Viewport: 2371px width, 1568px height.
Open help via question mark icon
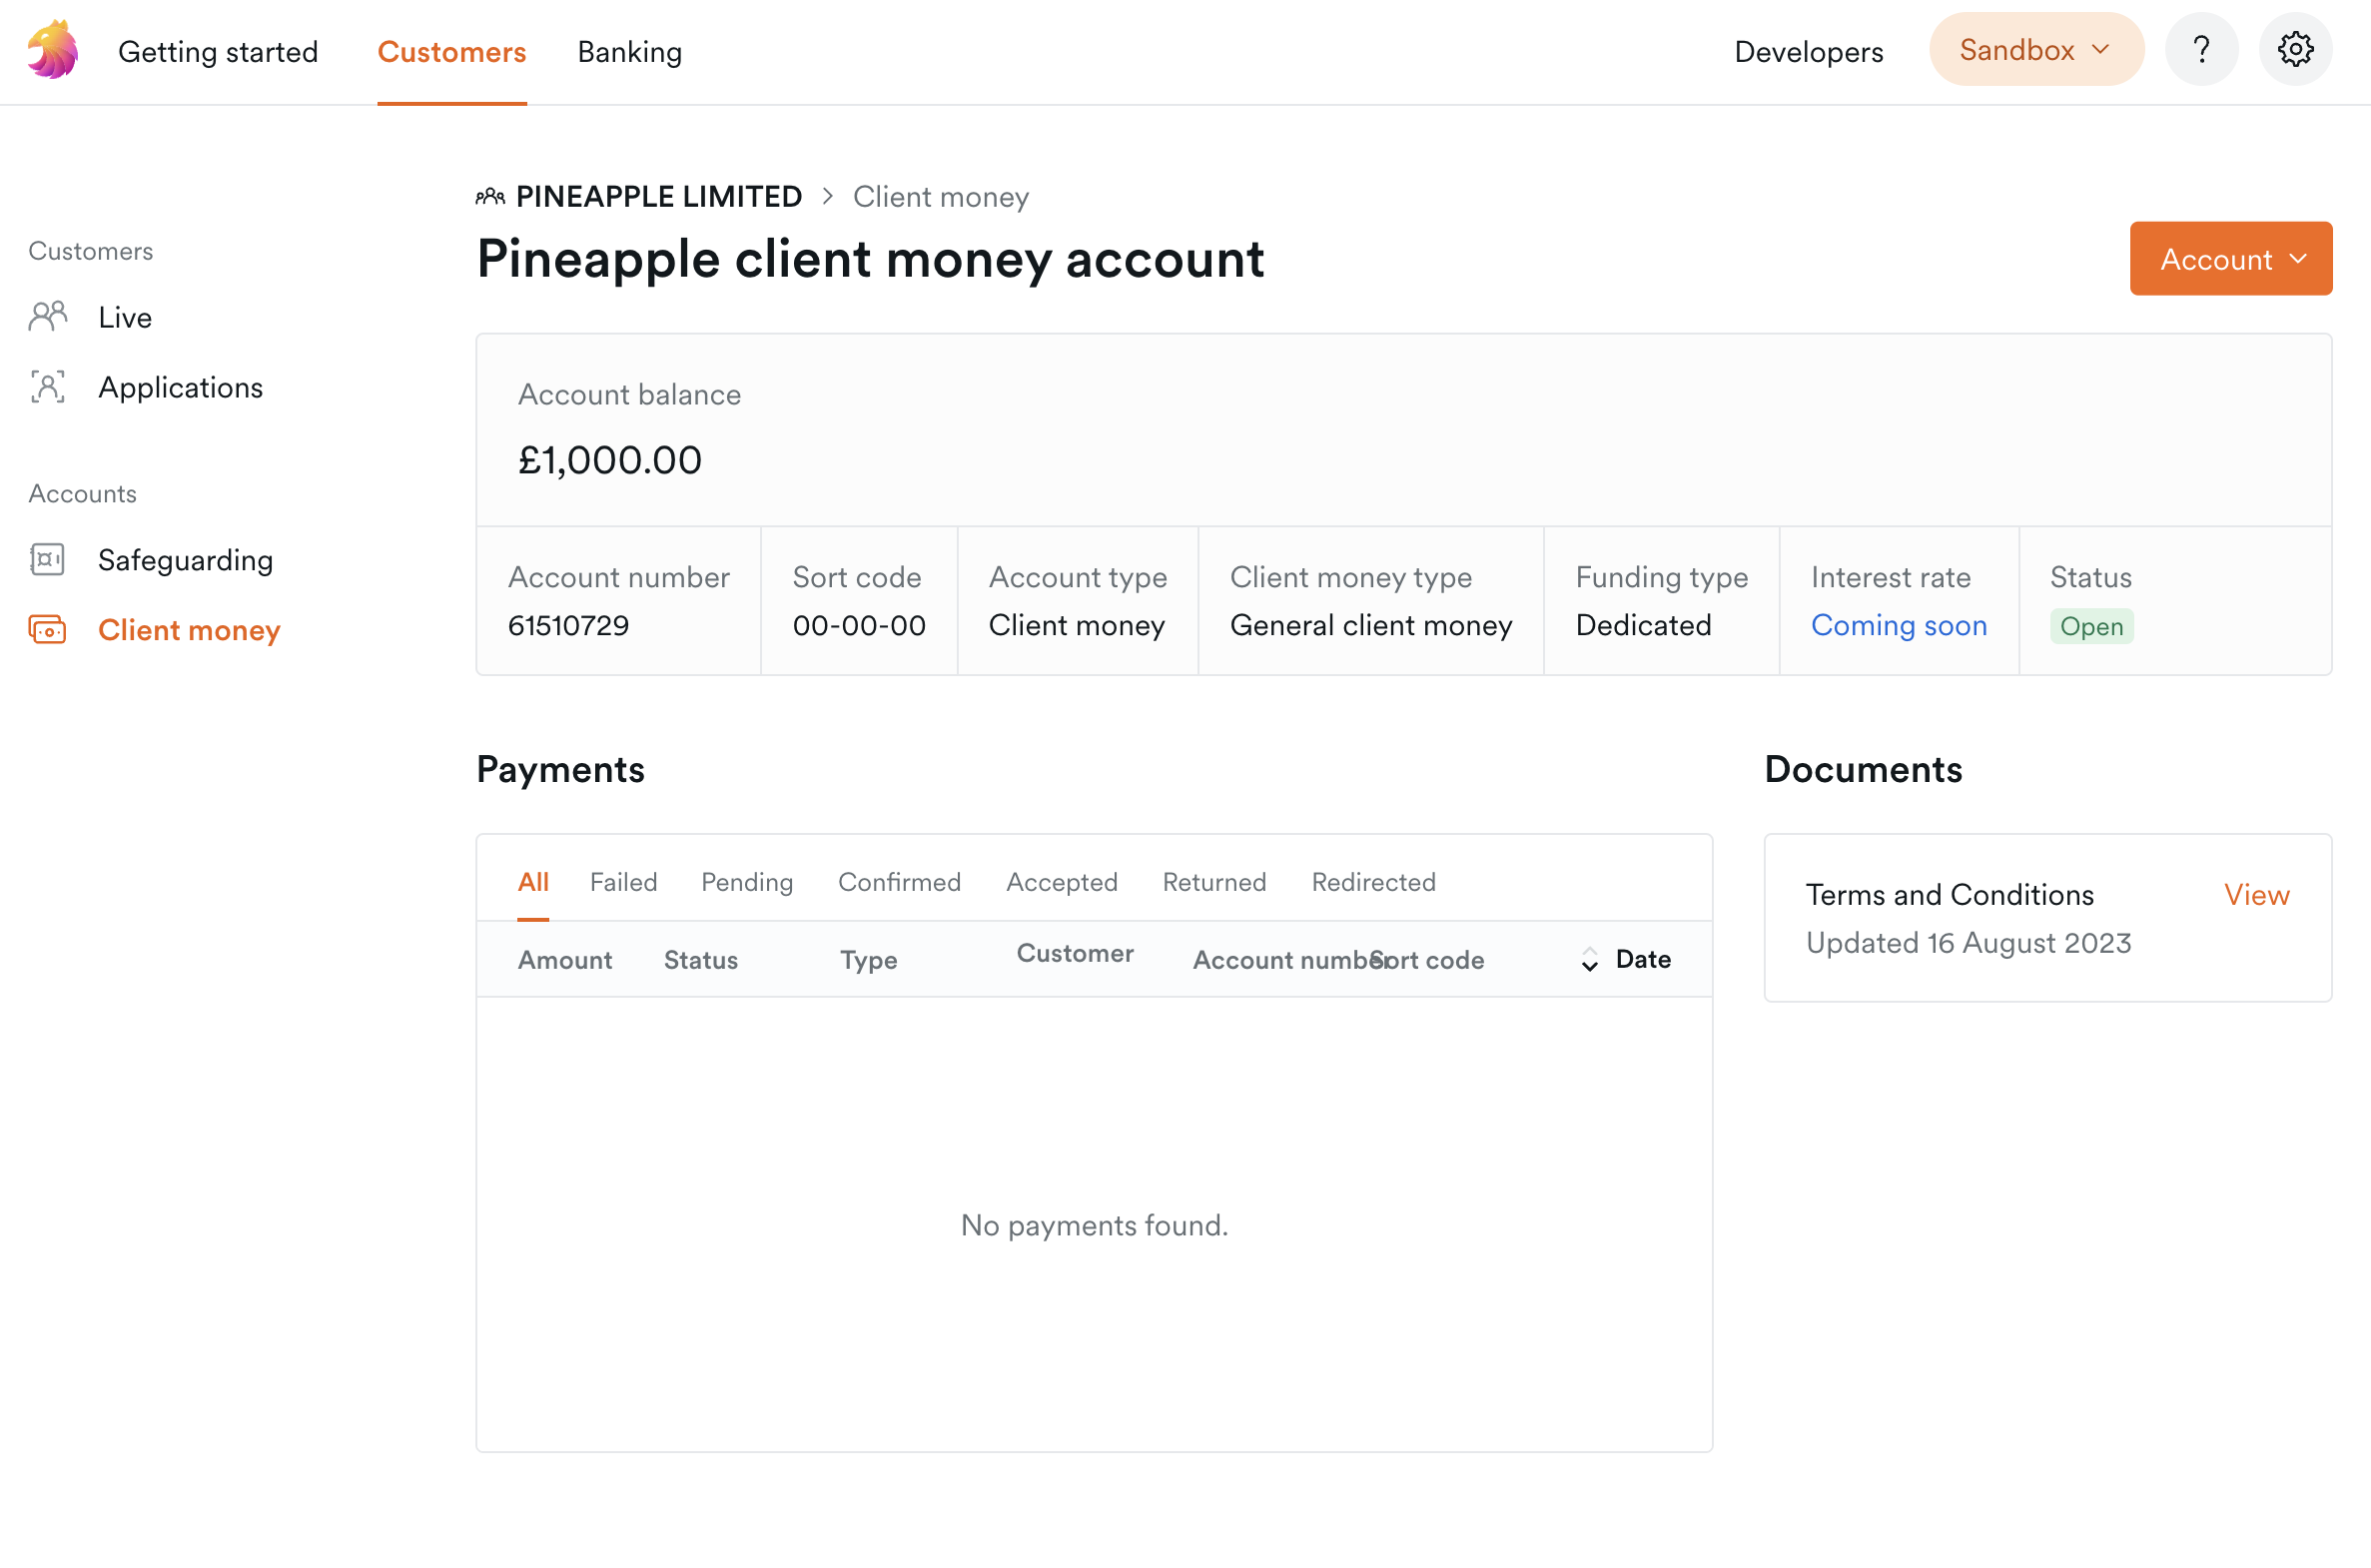[2201, 49]
